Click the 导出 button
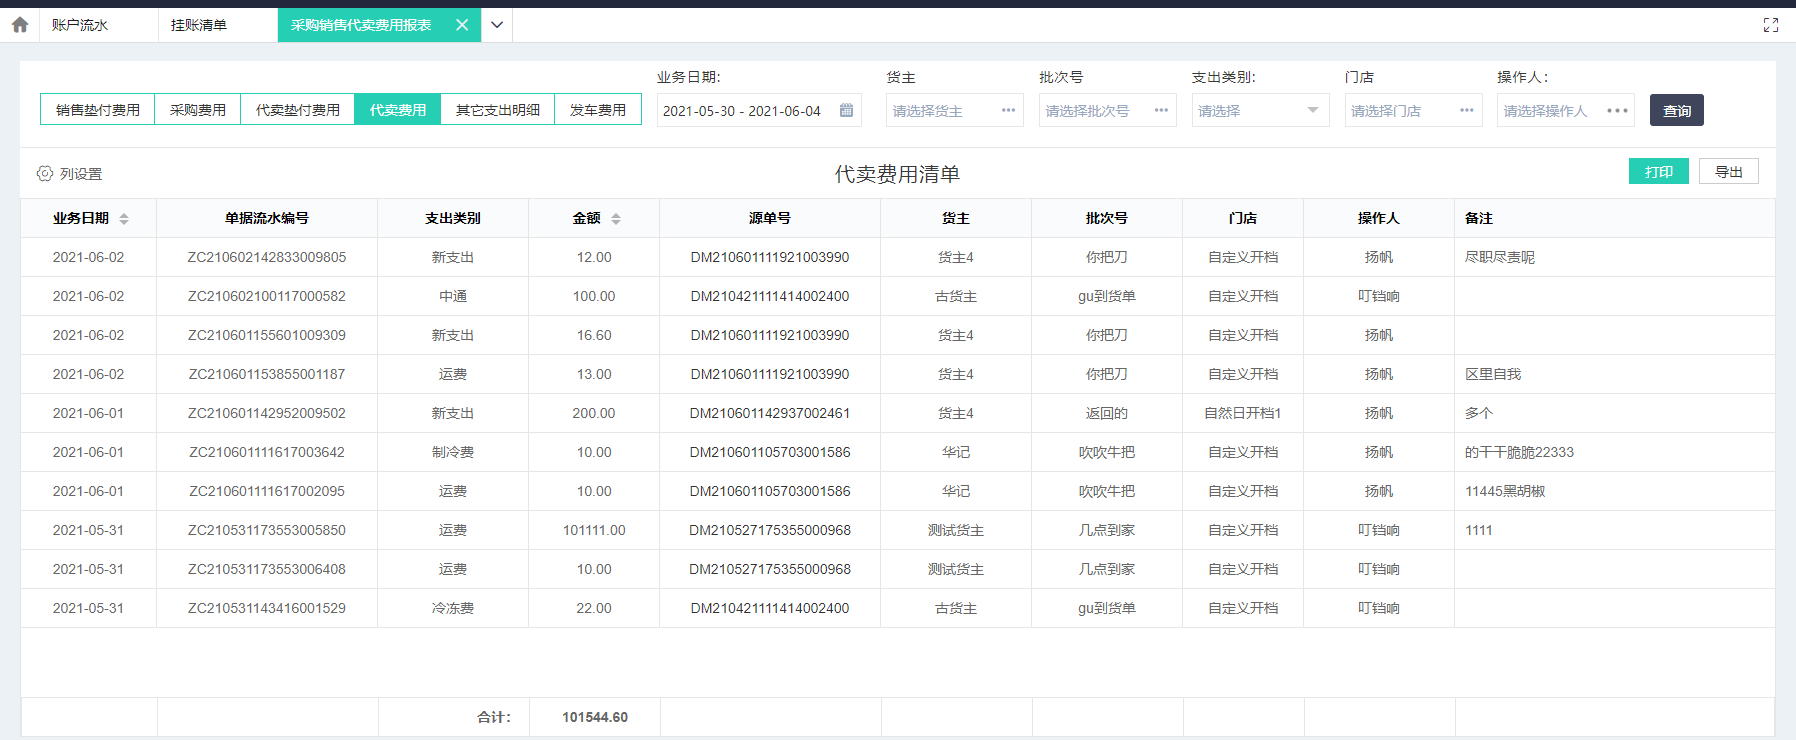Screen dimensions: 1796x740 pos(1729,171)
